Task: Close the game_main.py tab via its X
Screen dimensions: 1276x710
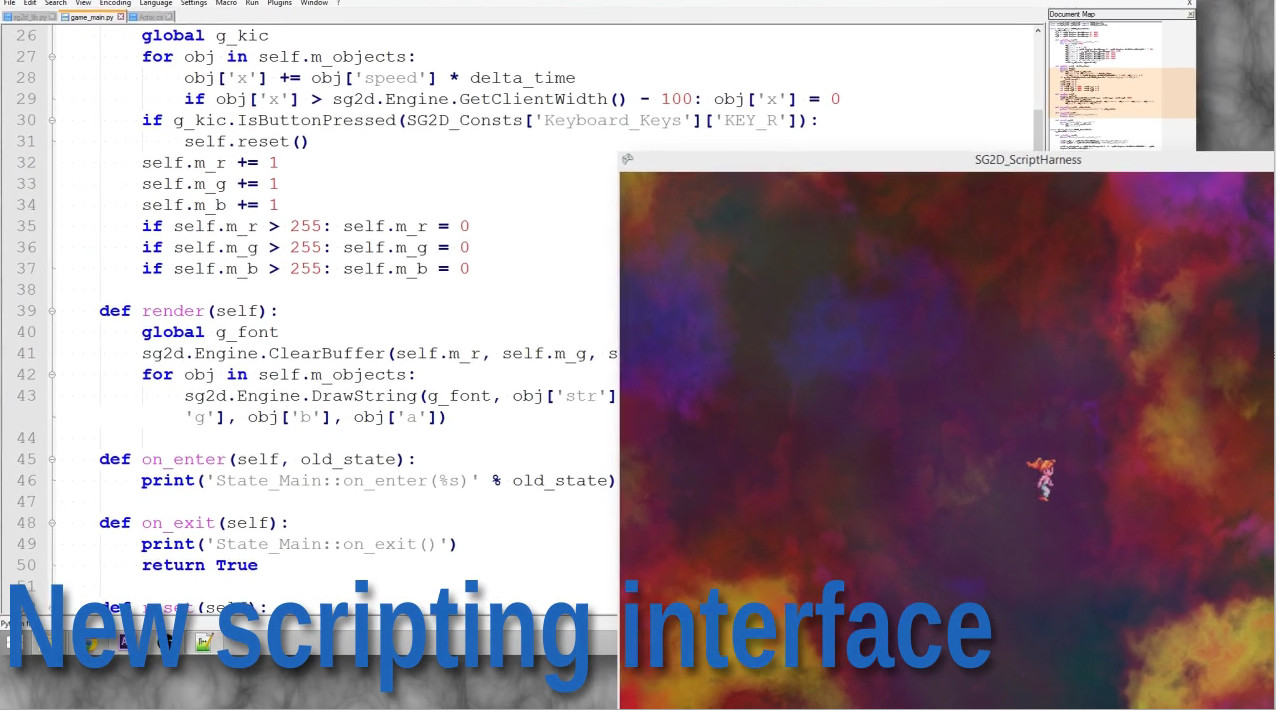Action: click(120, 17)
